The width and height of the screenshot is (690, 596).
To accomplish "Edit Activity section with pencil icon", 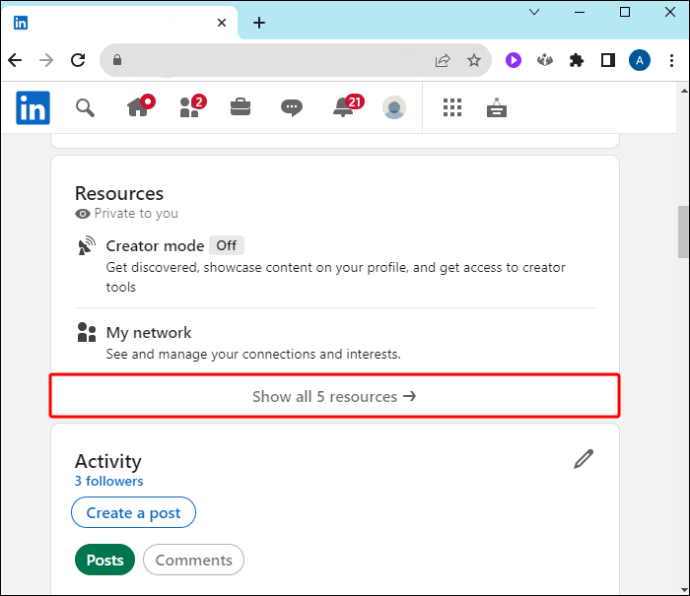I will pos(584,459).
